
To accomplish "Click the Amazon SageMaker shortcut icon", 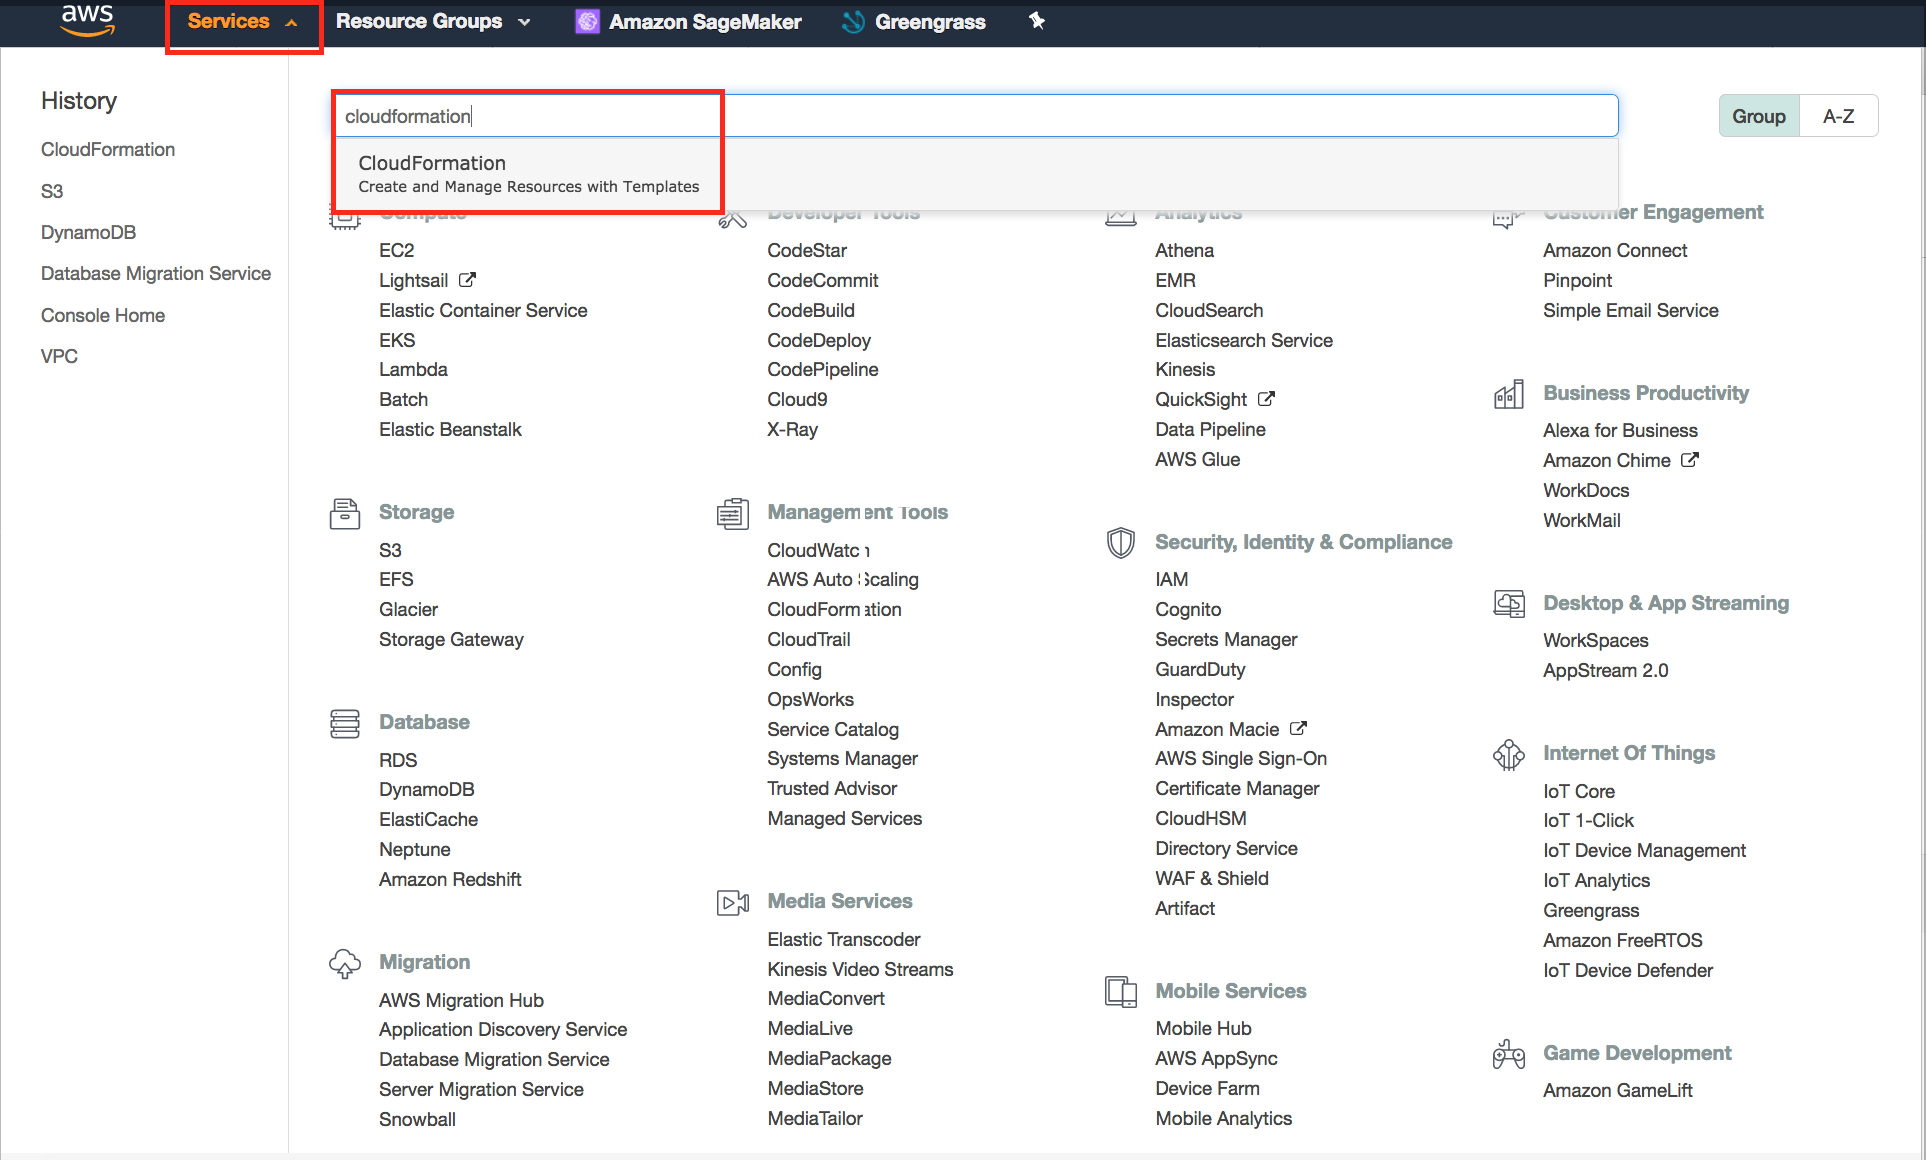I will (588, 22).
